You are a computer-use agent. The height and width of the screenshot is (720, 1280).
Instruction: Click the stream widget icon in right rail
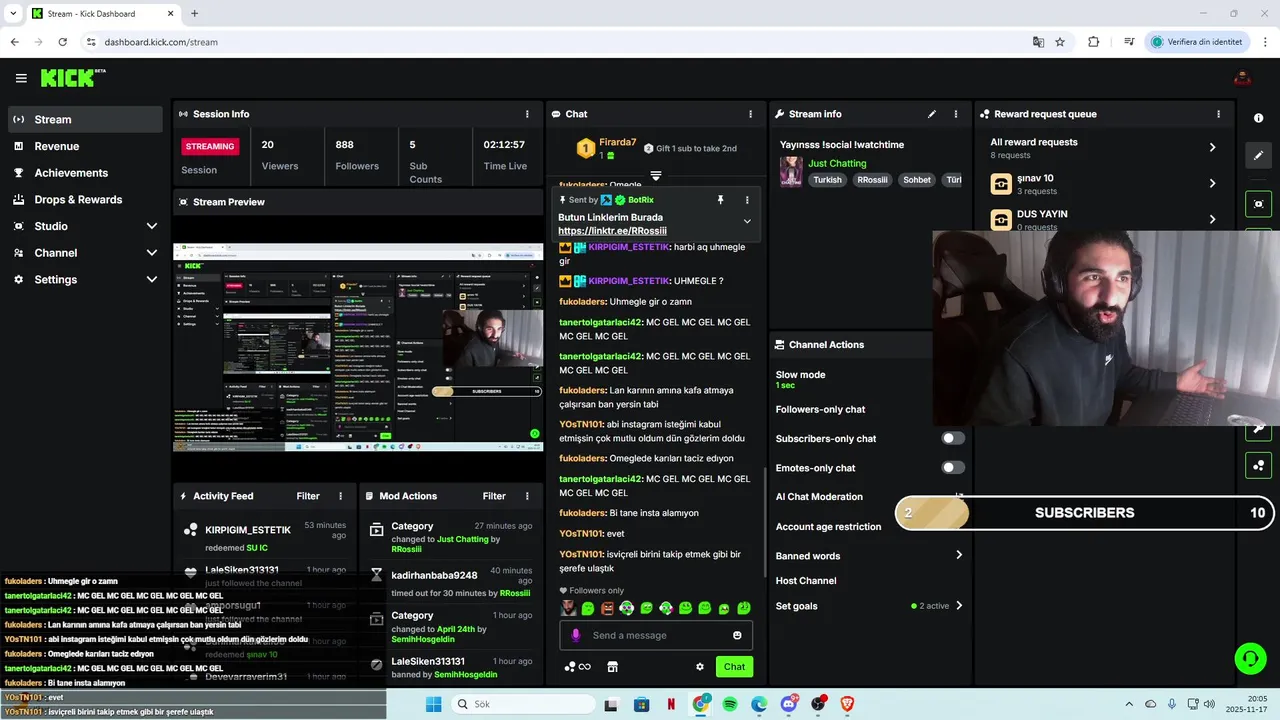[x=1258, y=204]
